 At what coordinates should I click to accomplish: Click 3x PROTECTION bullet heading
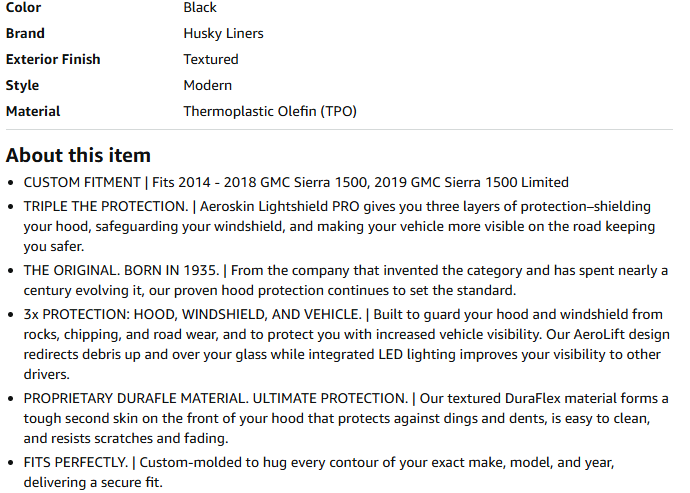point(193,315)
